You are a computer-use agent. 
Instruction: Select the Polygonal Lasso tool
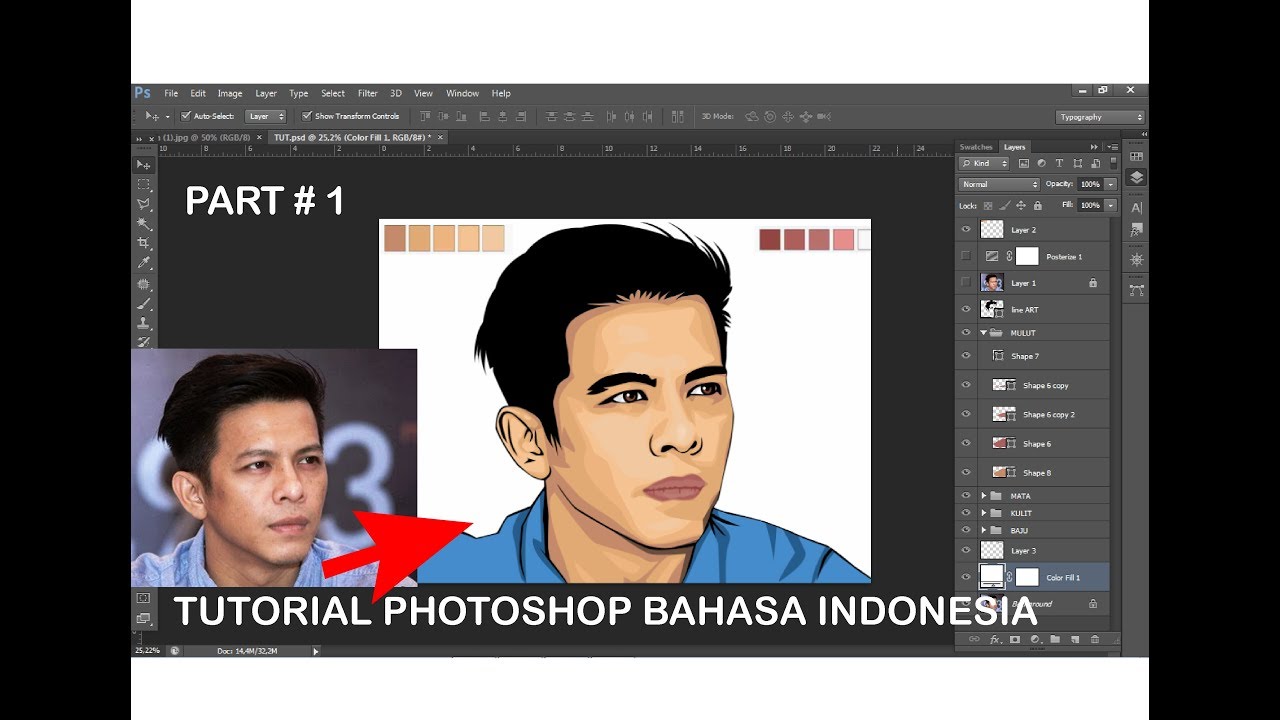pos(144,204)
